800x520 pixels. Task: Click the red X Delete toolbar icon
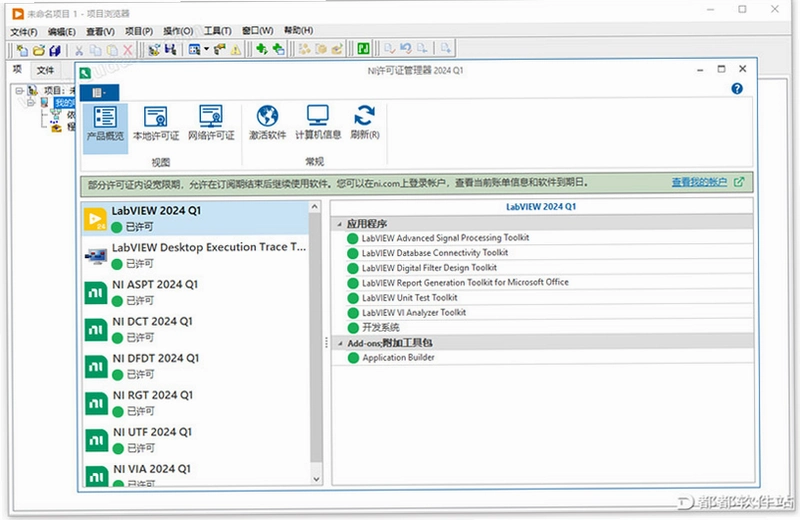pos(128,49)
